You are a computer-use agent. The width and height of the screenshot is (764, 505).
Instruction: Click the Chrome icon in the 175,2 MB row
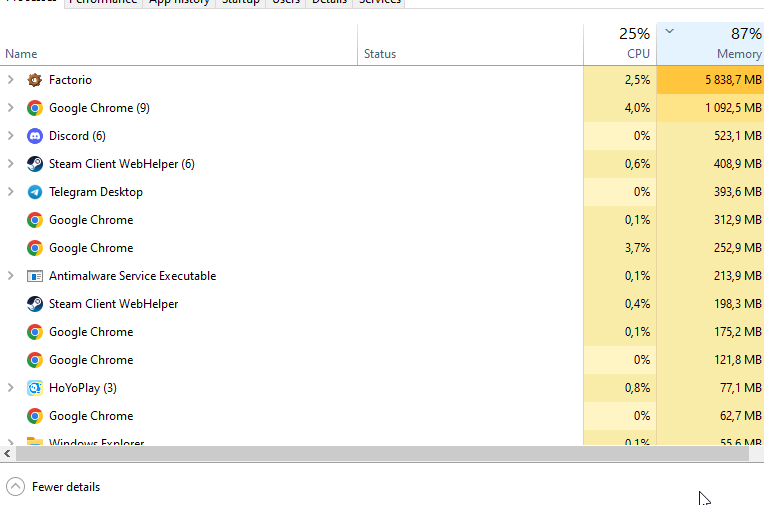[x=35, y=332]
